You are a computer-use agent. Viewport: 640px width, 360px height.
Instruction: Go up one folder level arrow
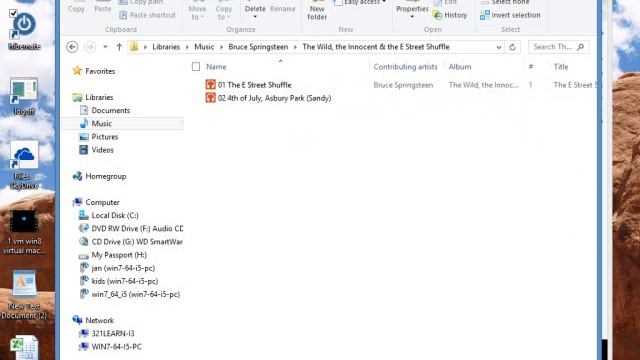[119, 47]
